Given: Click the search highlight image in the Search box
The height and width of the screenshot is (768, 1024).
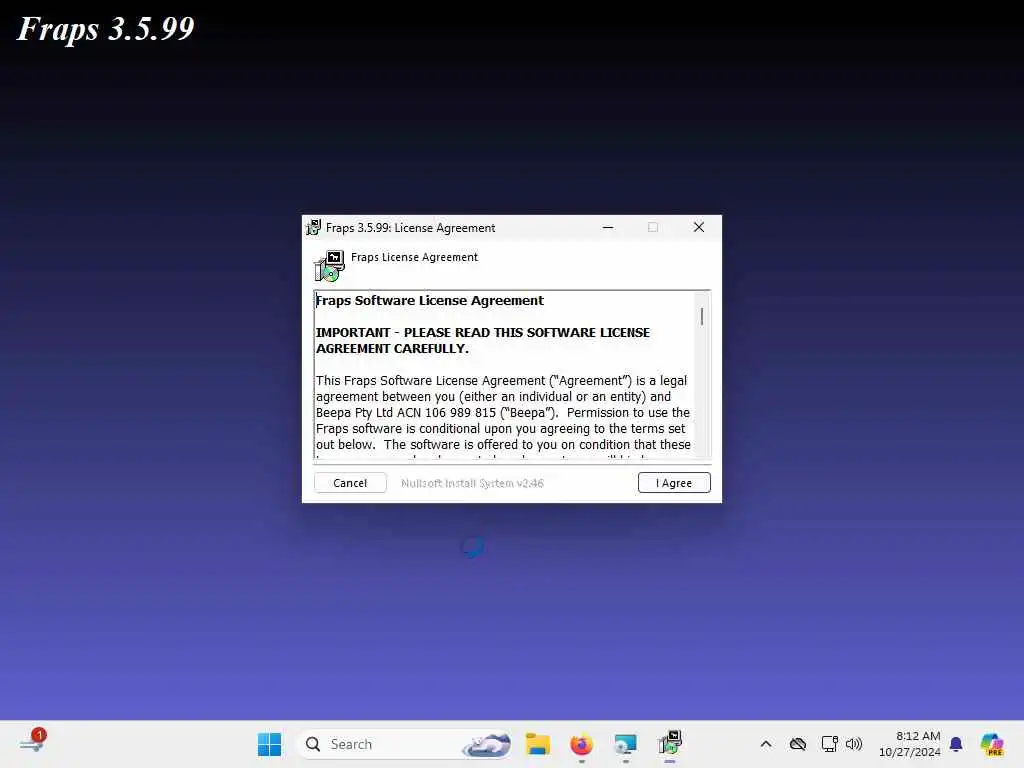Looking at the screenshot, I should 487,744.
